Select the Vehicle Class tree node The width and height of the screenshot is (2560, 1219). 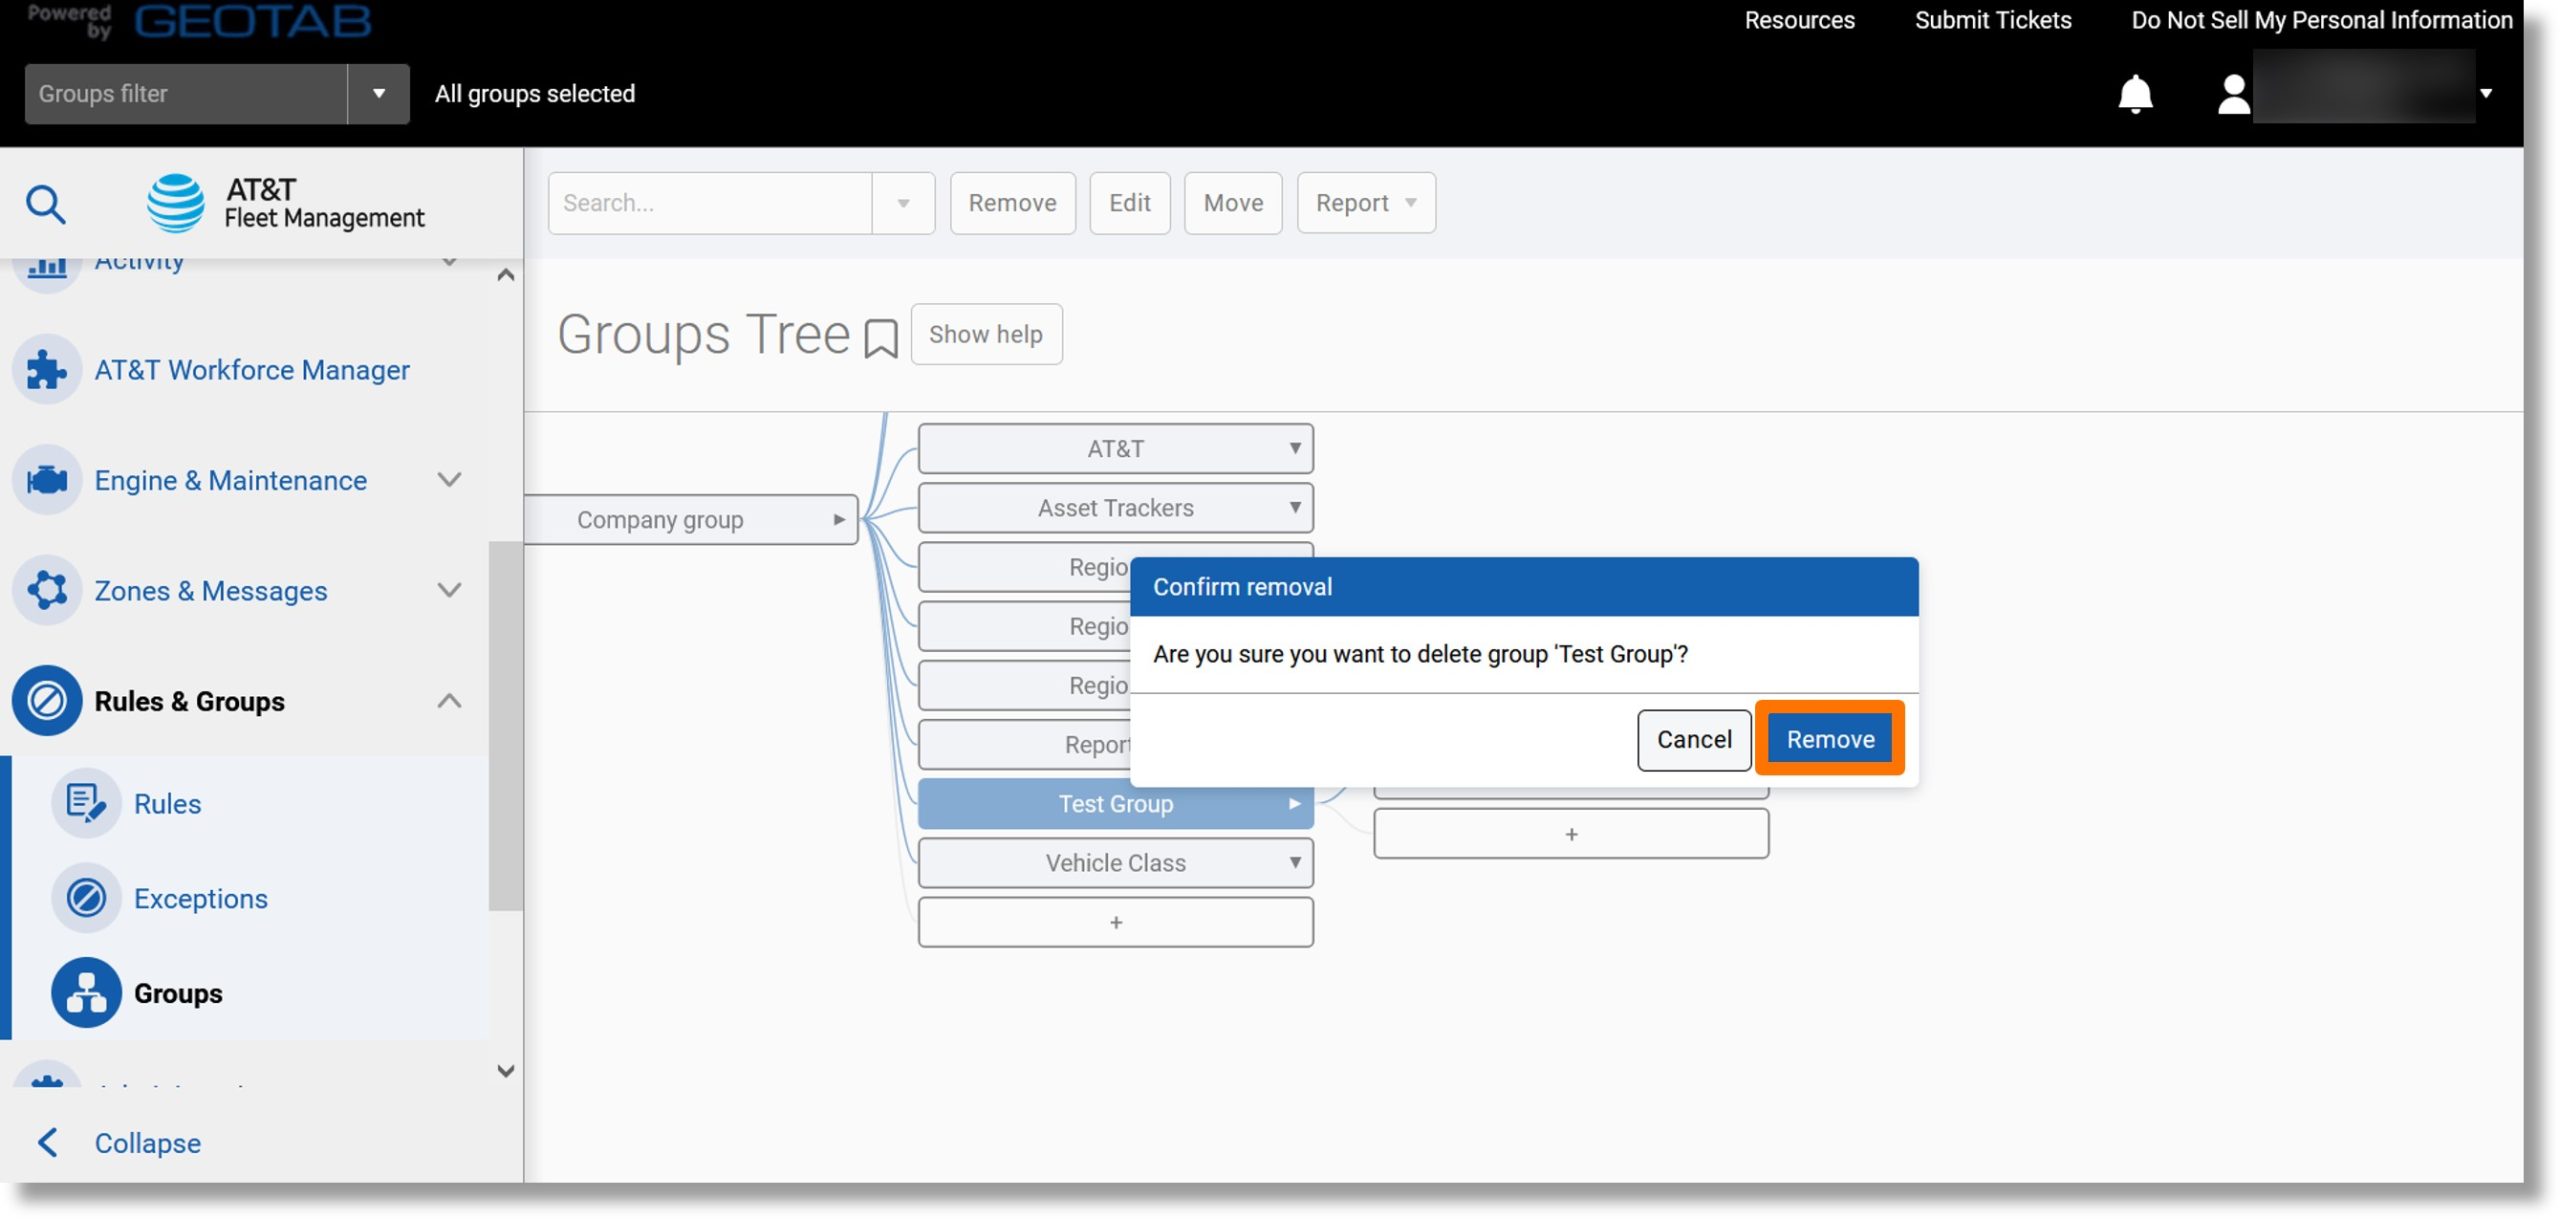(1115, 862)
